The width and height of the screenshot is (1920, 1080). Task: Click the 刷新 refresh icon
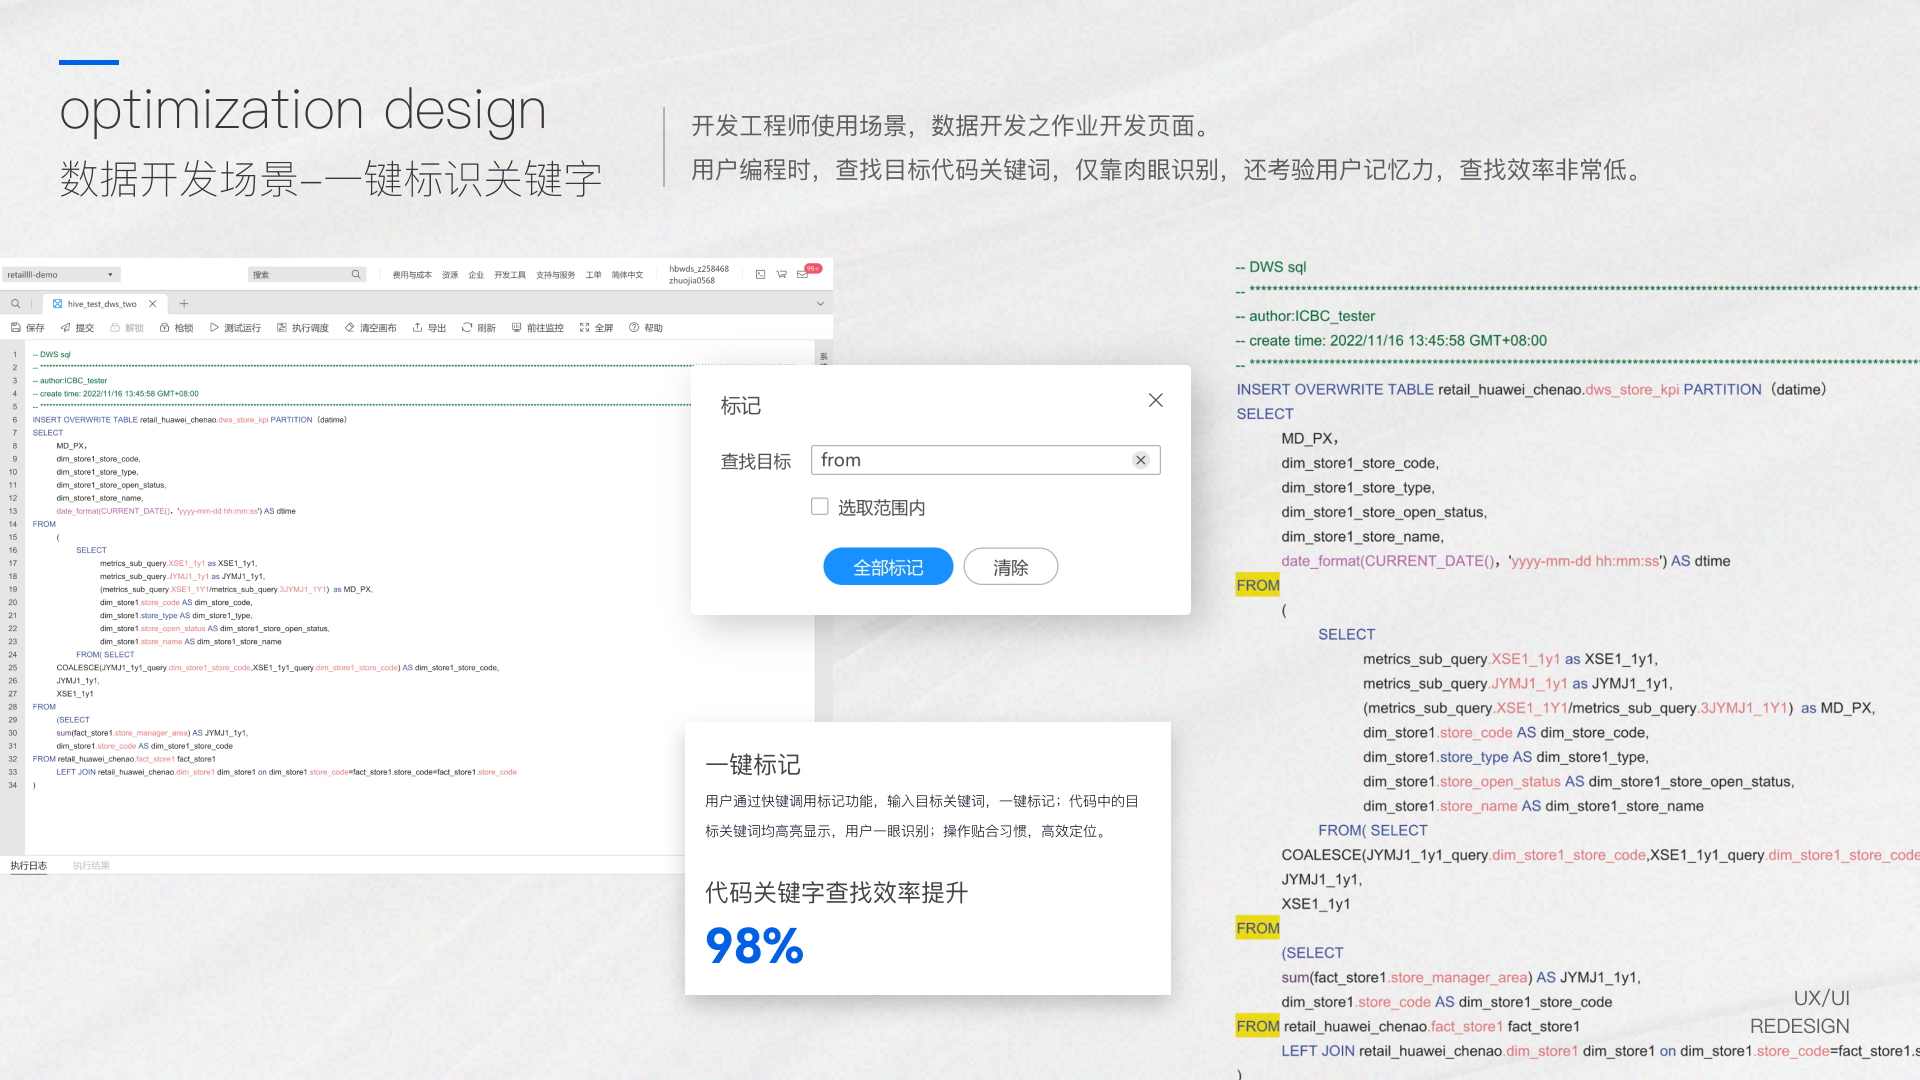coord(467,328)
